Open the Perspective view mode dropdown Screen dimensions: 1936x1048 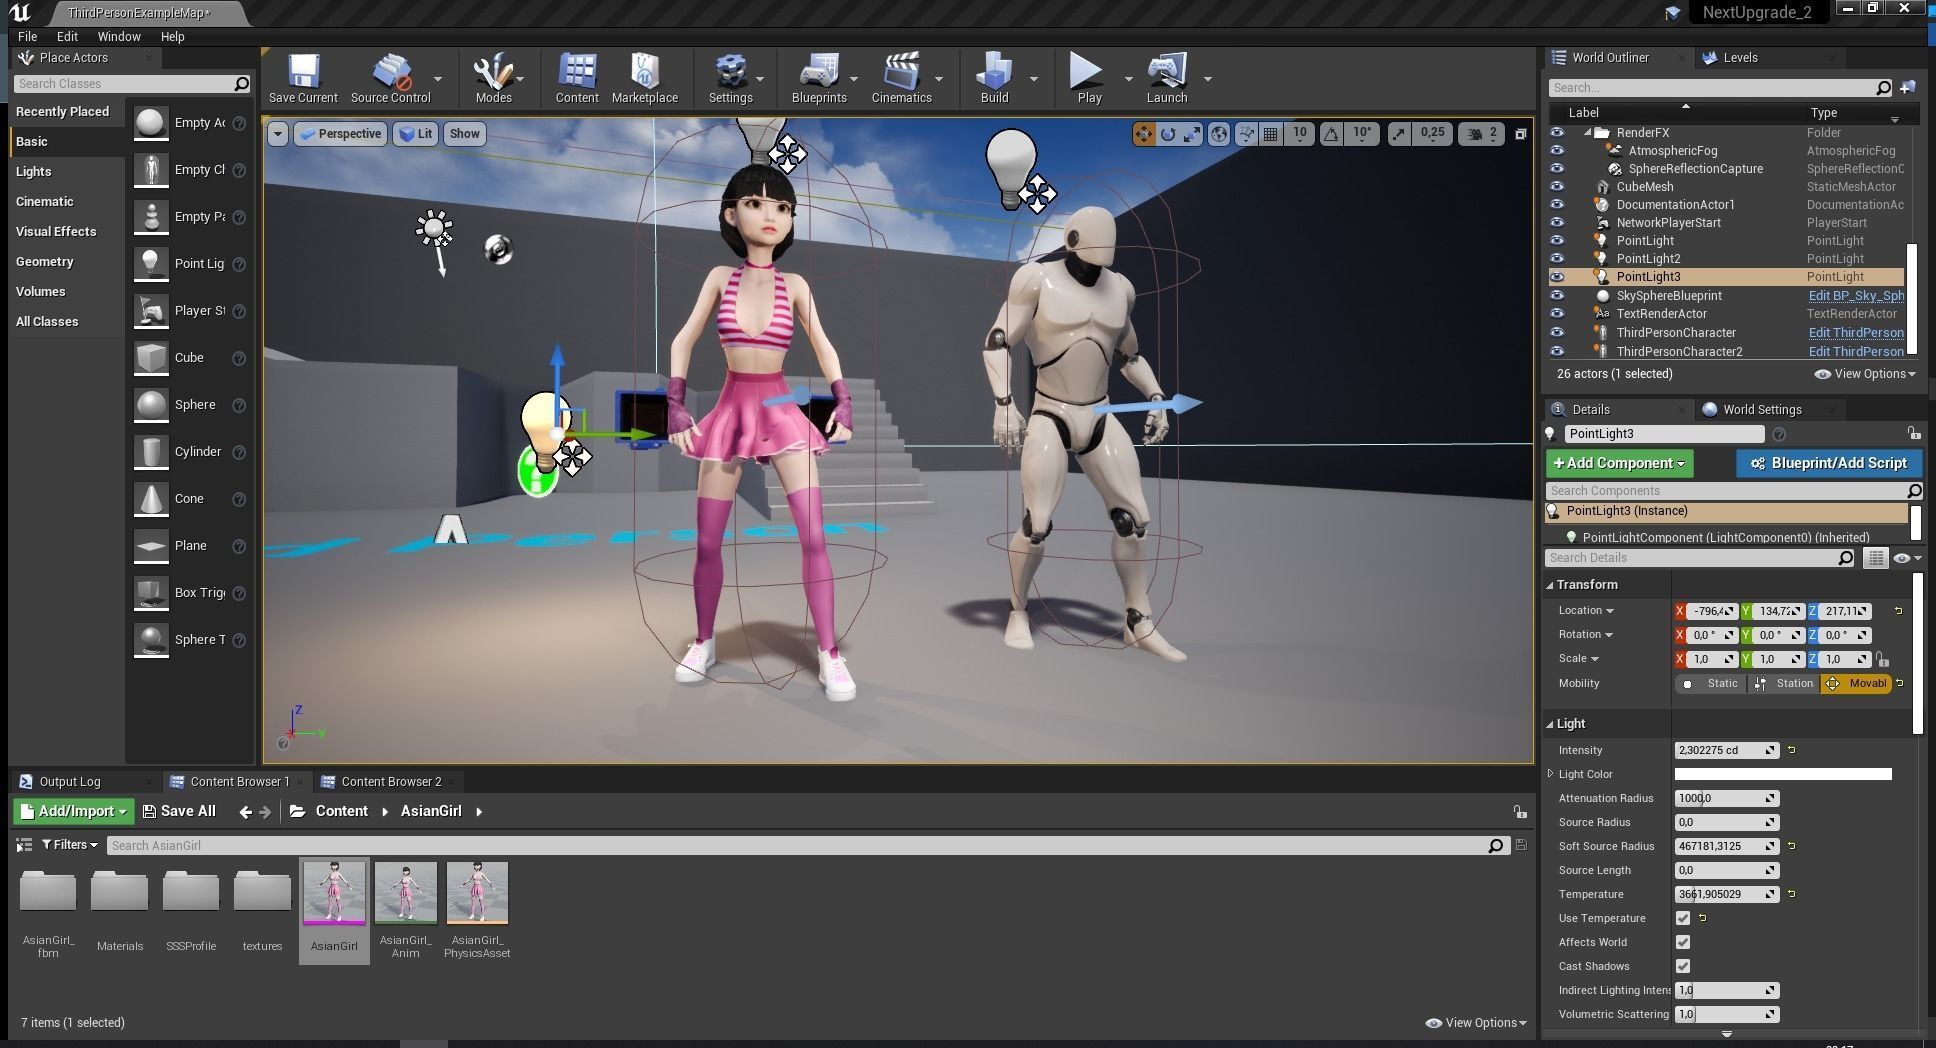click(x=340, y=134)
